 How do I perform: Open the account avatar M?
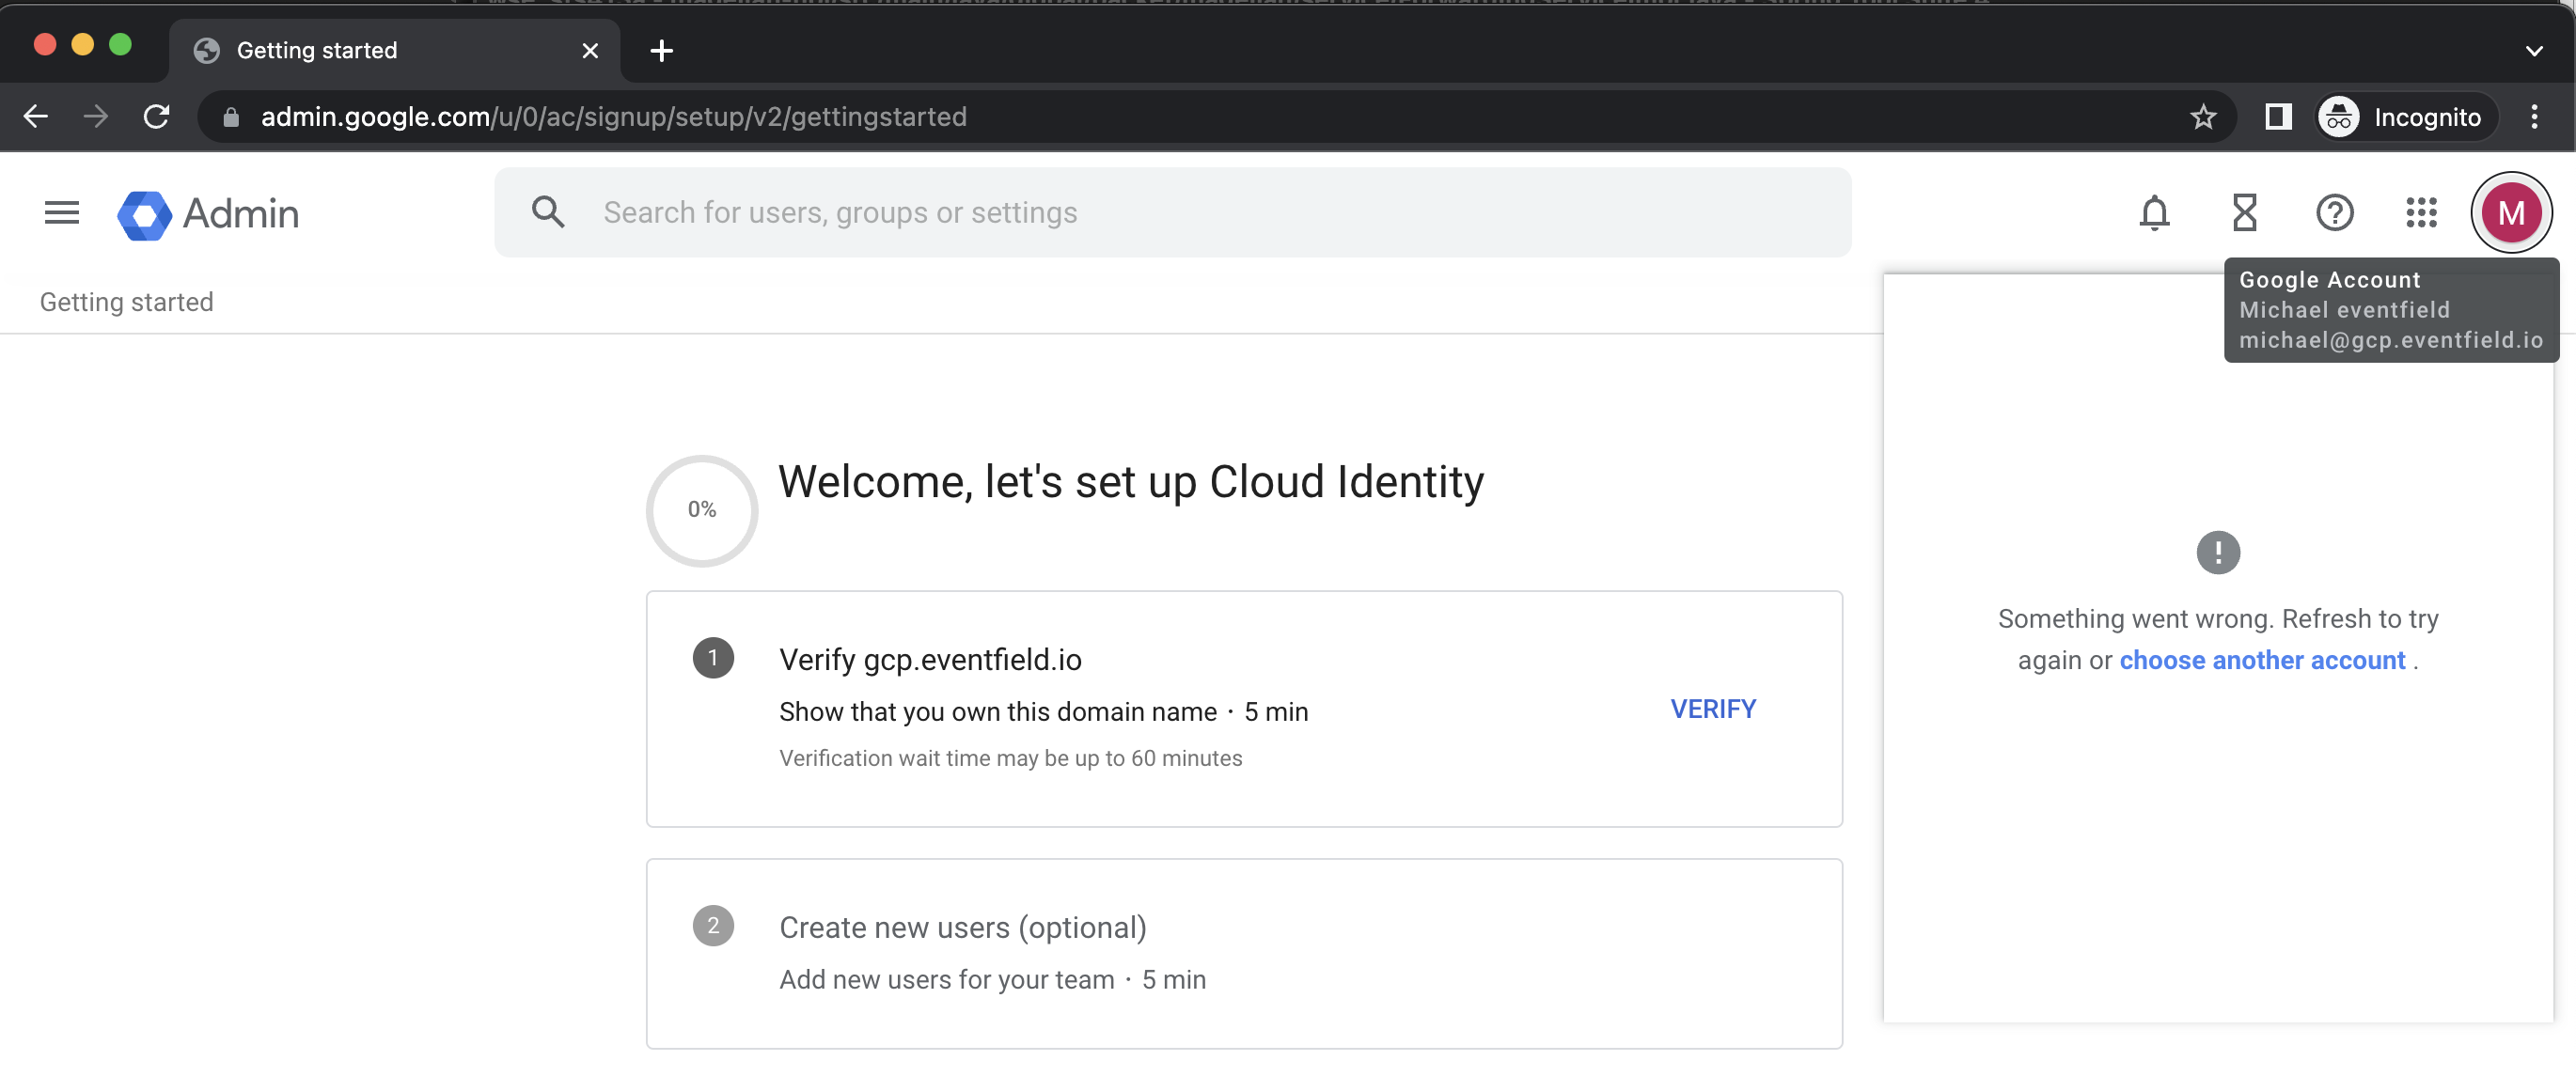coord(2511,213)
